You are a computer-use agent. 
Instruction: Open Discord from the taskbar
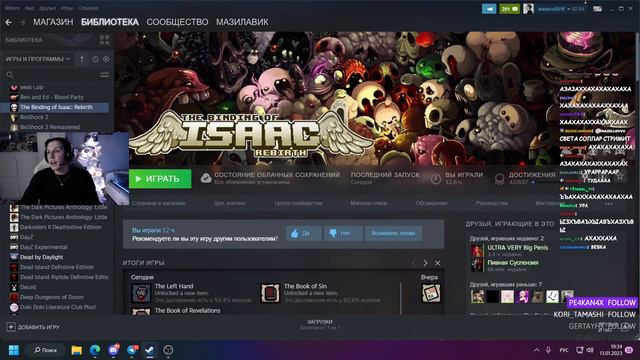pyautogui.click(x=113, y=350)
